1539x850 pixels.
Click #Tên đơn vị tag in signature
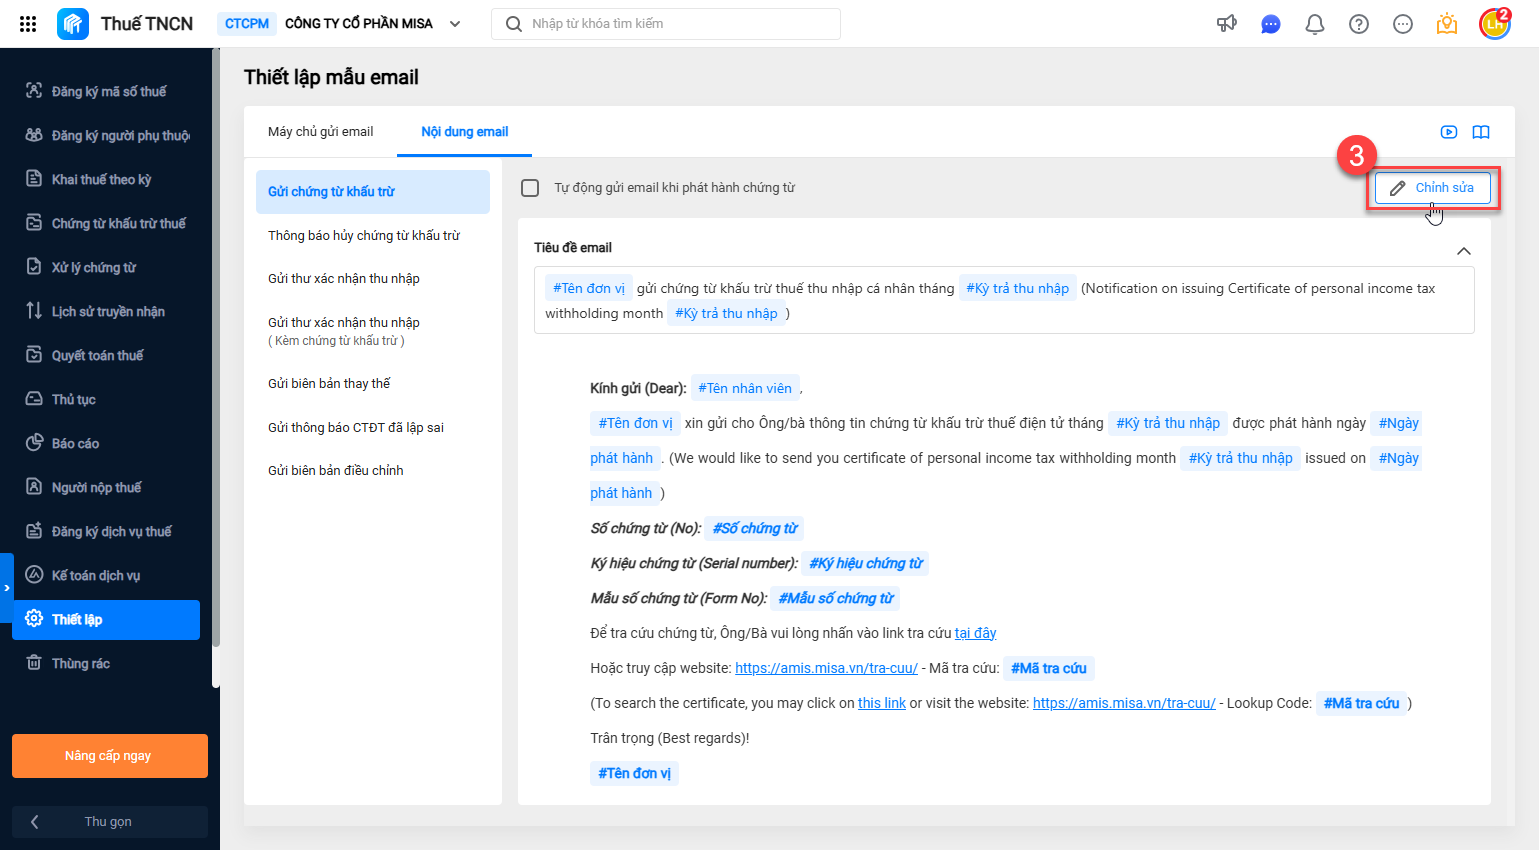coord(634,773)
